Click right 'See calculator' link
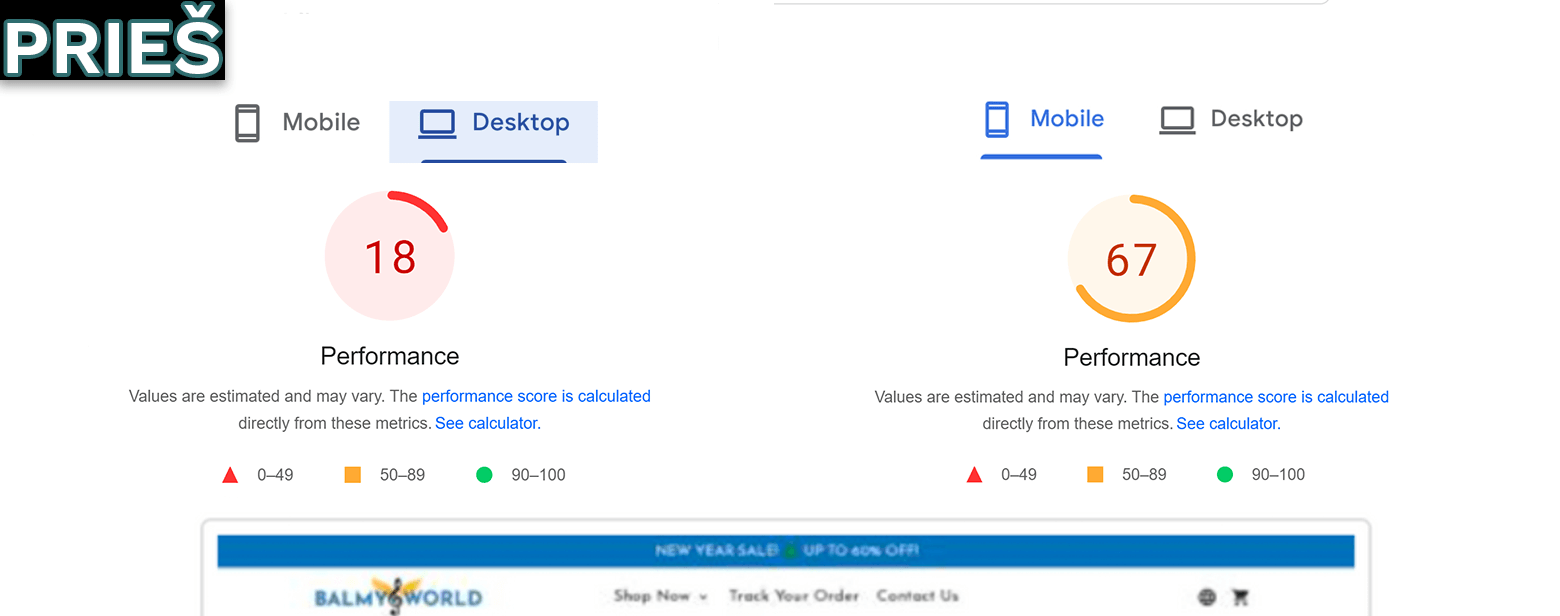 [1227, 423]
